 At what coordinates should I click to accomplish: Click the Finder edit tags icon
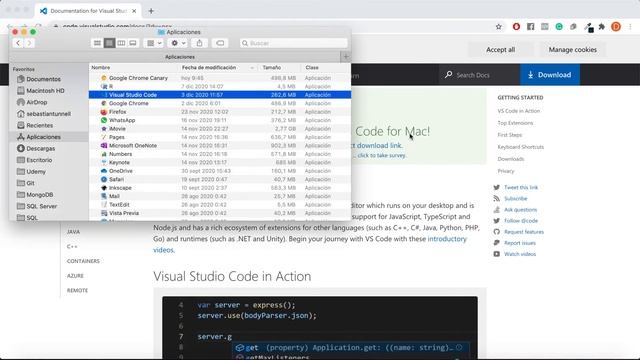point(220,43)
